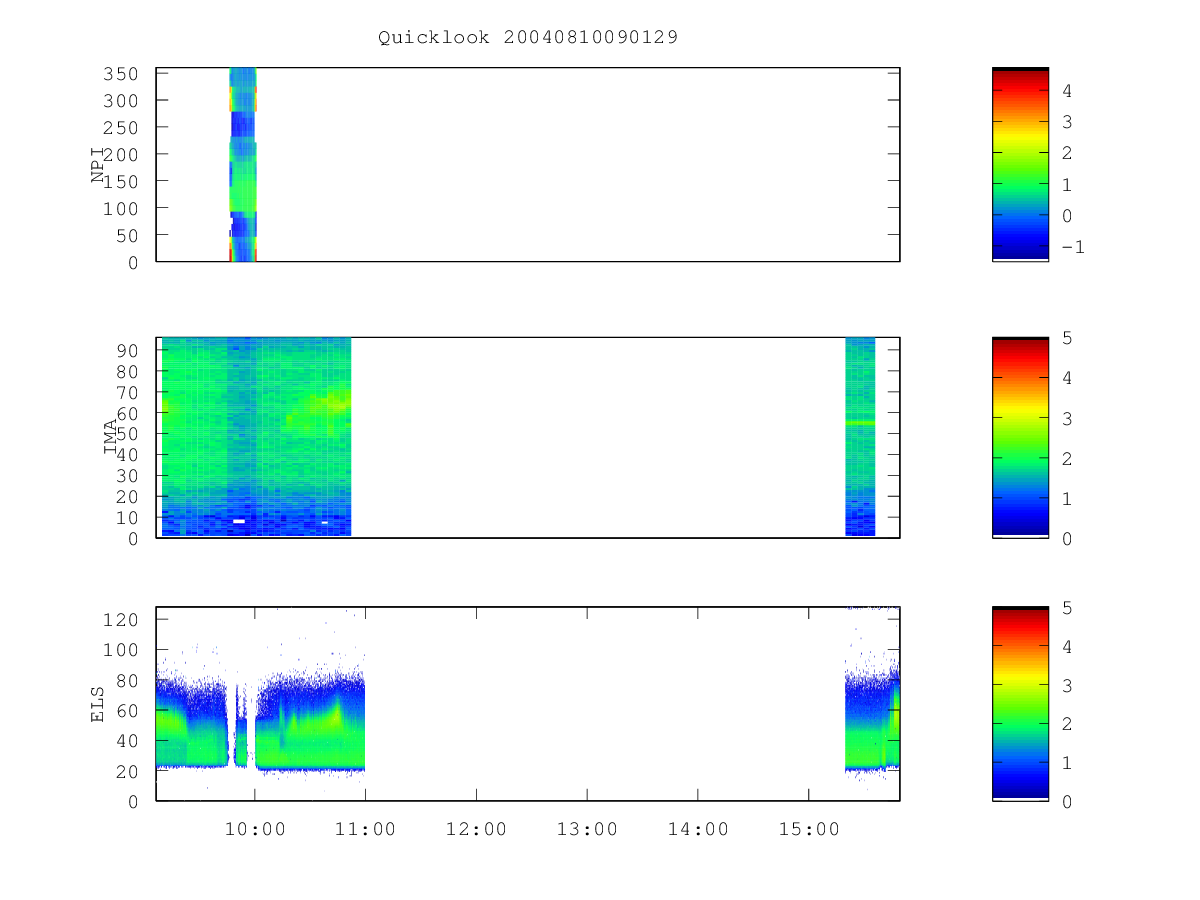Click the IMA data stripe after 15:00

point(860,437)
